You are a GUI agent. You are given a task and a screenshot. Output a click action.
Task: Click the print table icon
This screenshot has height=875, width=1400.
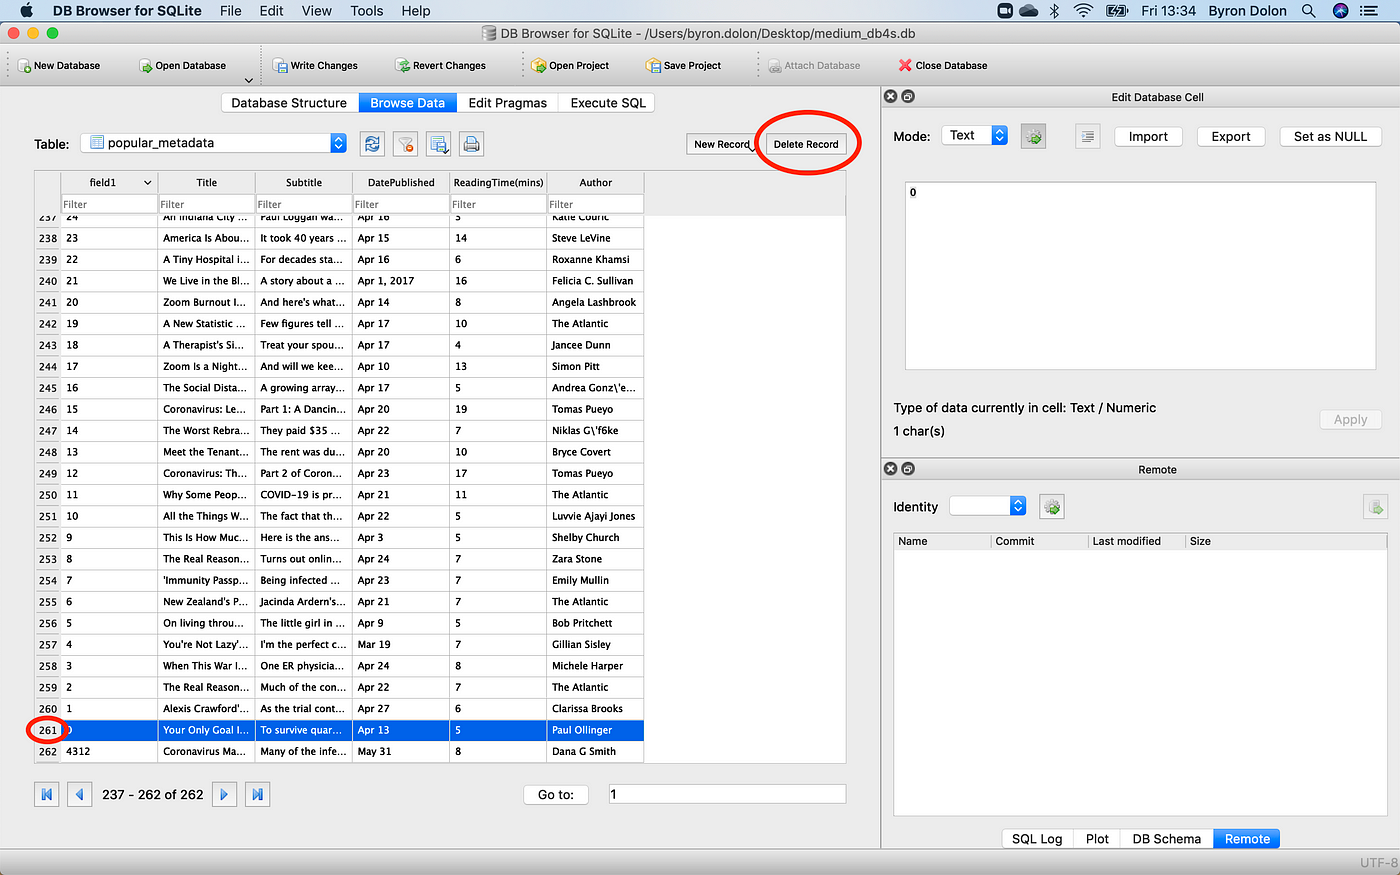472,144
